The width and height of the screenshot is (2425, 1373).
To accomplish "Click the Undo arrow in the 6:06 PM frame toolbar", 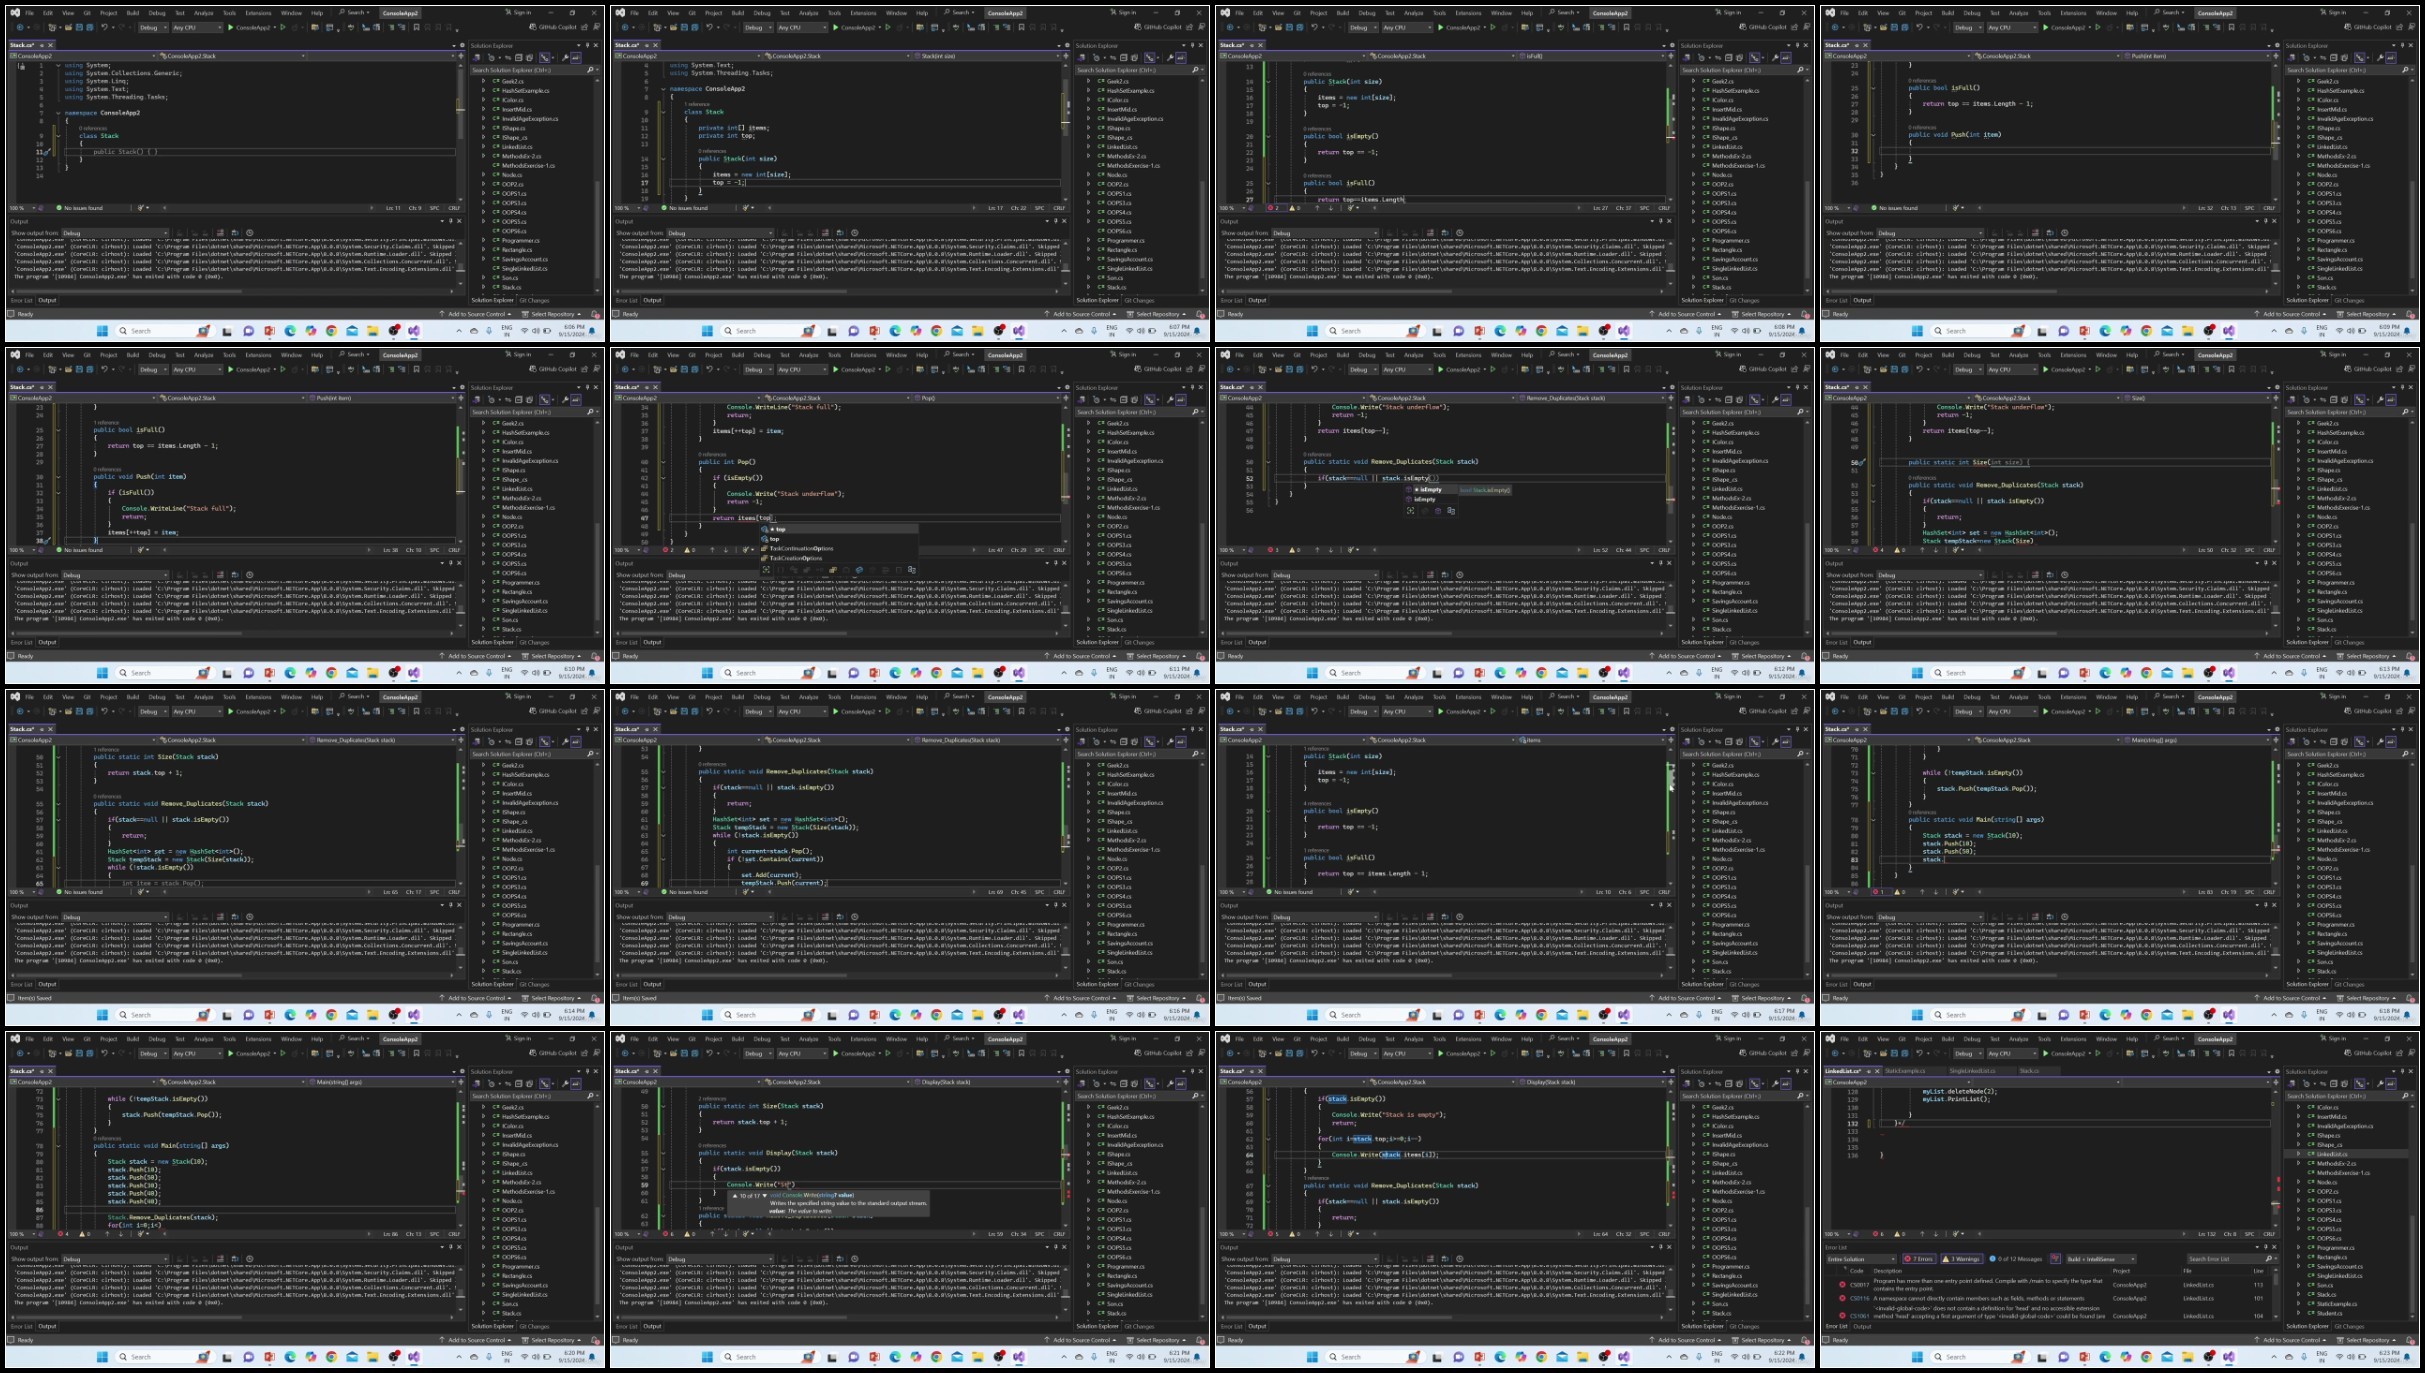I will pyautogui.click(x=104, y=28).
